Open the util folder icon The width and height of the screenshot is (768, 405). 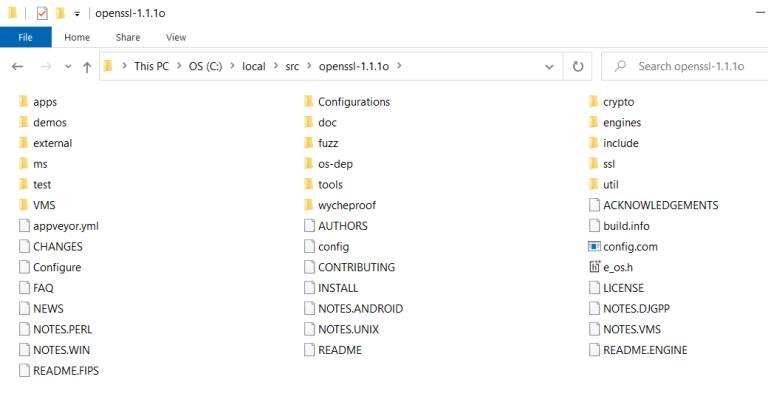[x=594, y=185]
